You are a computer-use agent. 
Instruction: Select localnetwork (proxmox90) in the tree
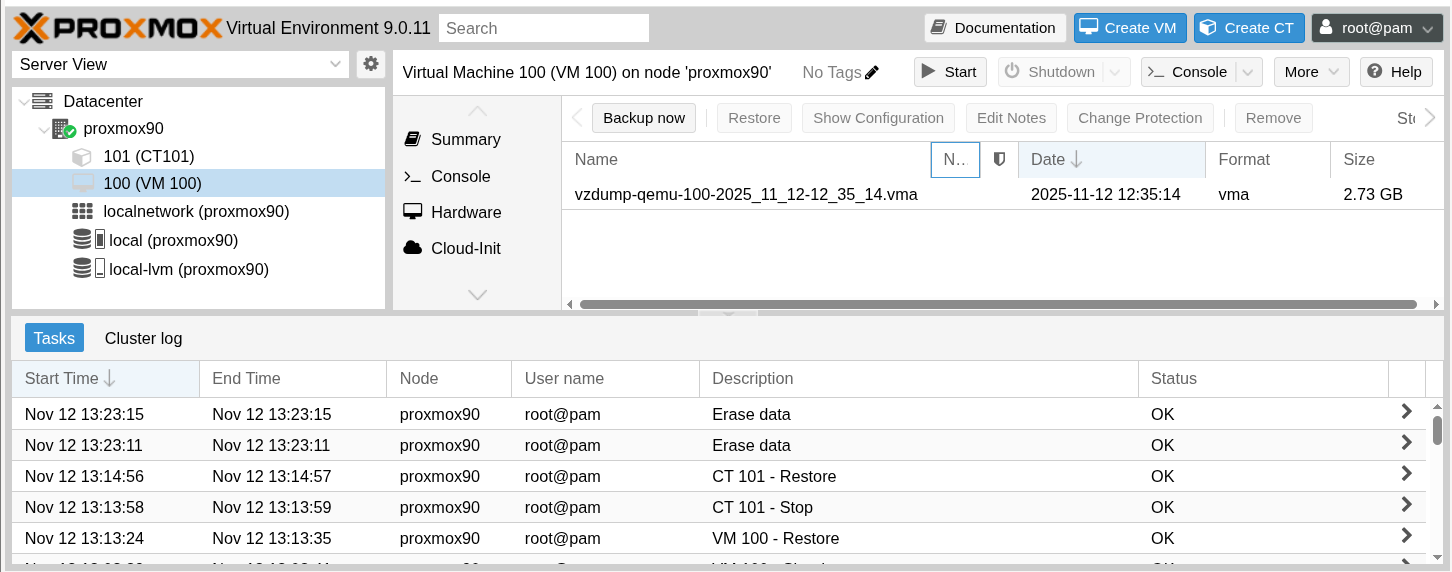click(x=196, y=212)
